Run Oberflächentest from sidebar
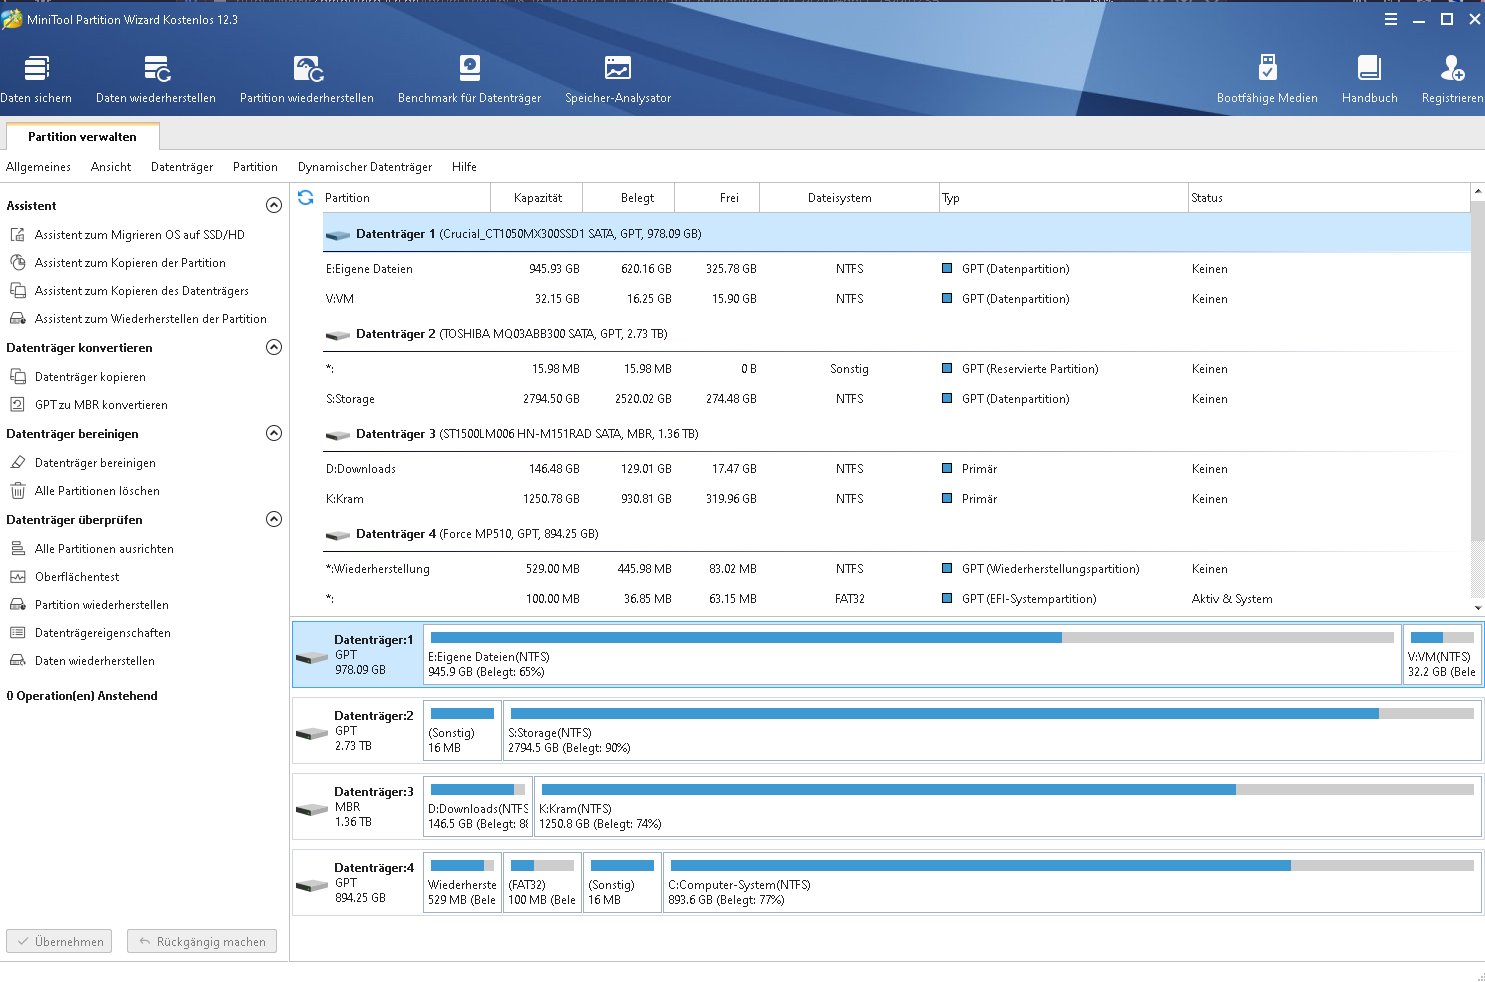This screenshot has height=982, width=1485. coord(77,577)
